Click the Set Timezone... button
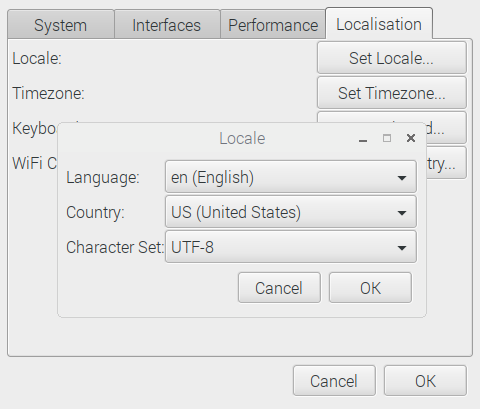480x409 pixels. [x=392, y=93]
